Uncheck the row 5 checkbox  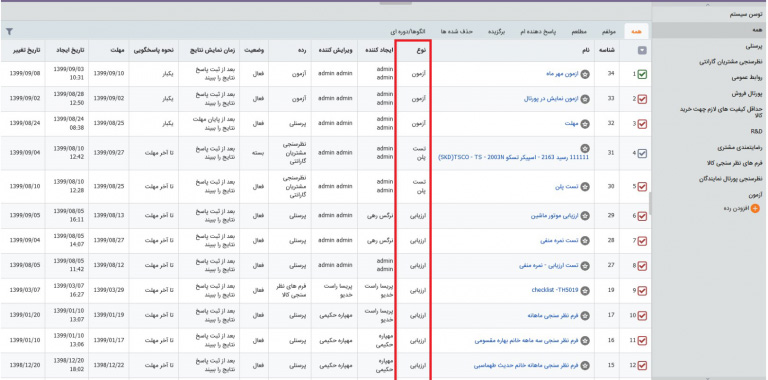pyautogui.click(x=642, y=187)
